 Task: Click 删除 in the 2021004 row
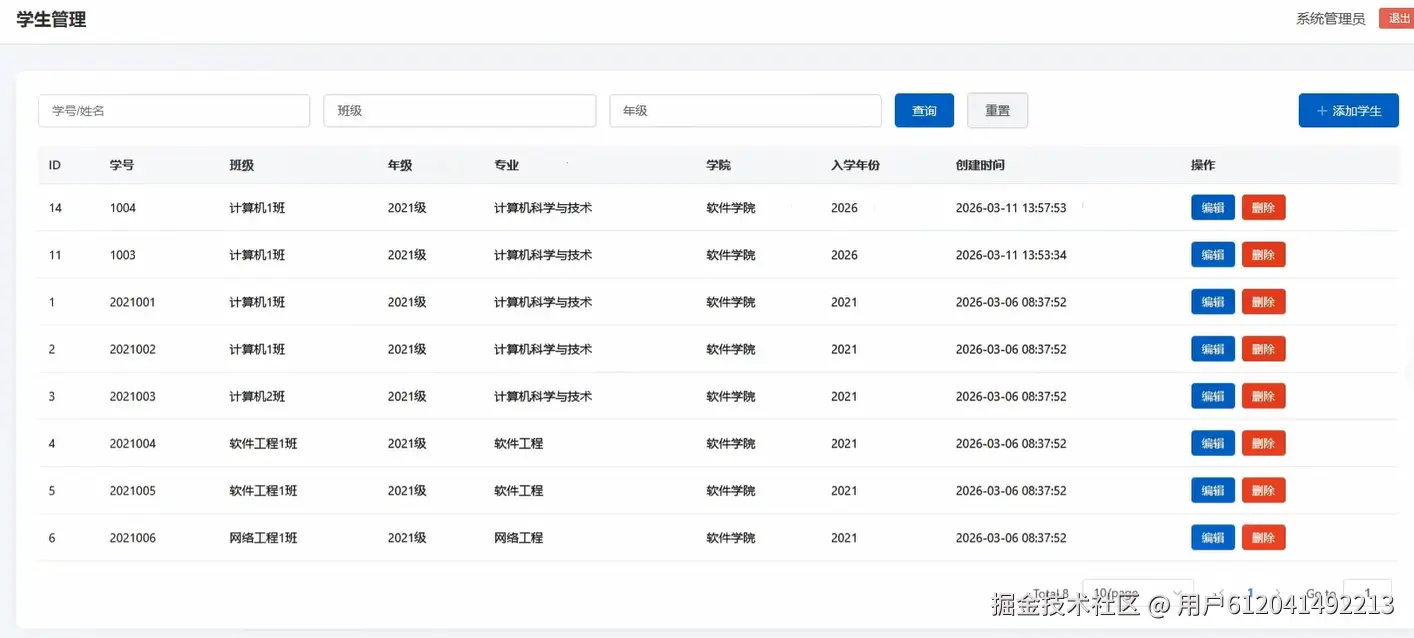1263,443
